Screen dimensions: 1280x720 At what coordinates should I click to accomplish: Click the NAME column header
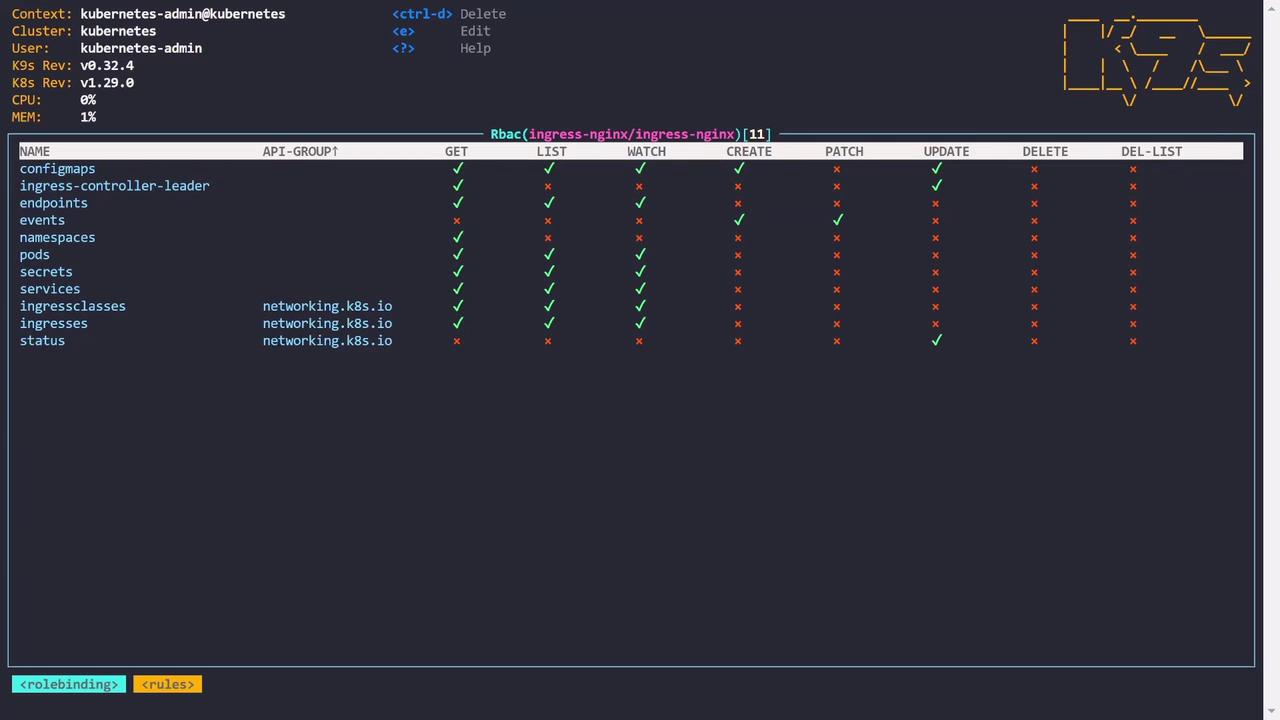pyautogui.click(x=35, y=151)
